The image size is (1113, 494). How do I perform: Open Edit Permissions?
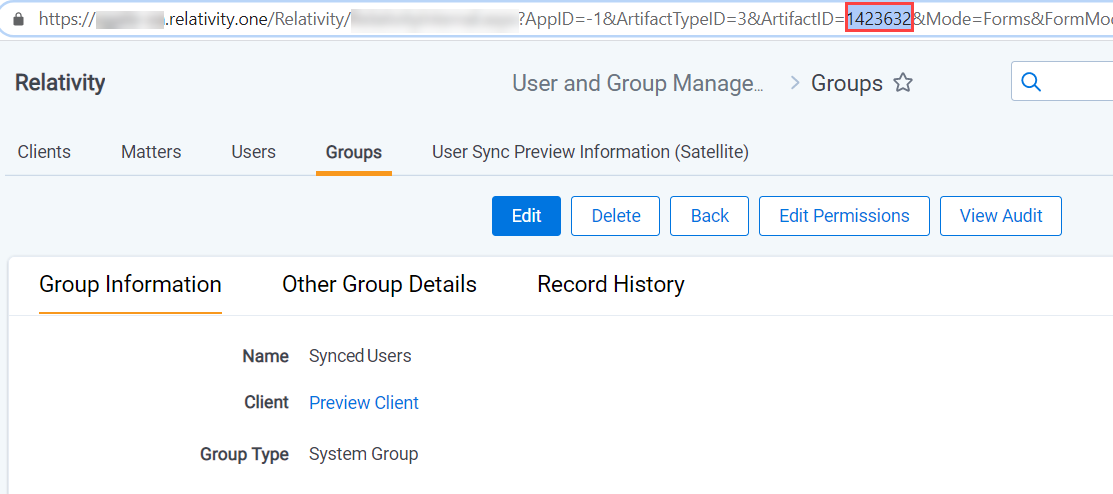tap(844, 216)
